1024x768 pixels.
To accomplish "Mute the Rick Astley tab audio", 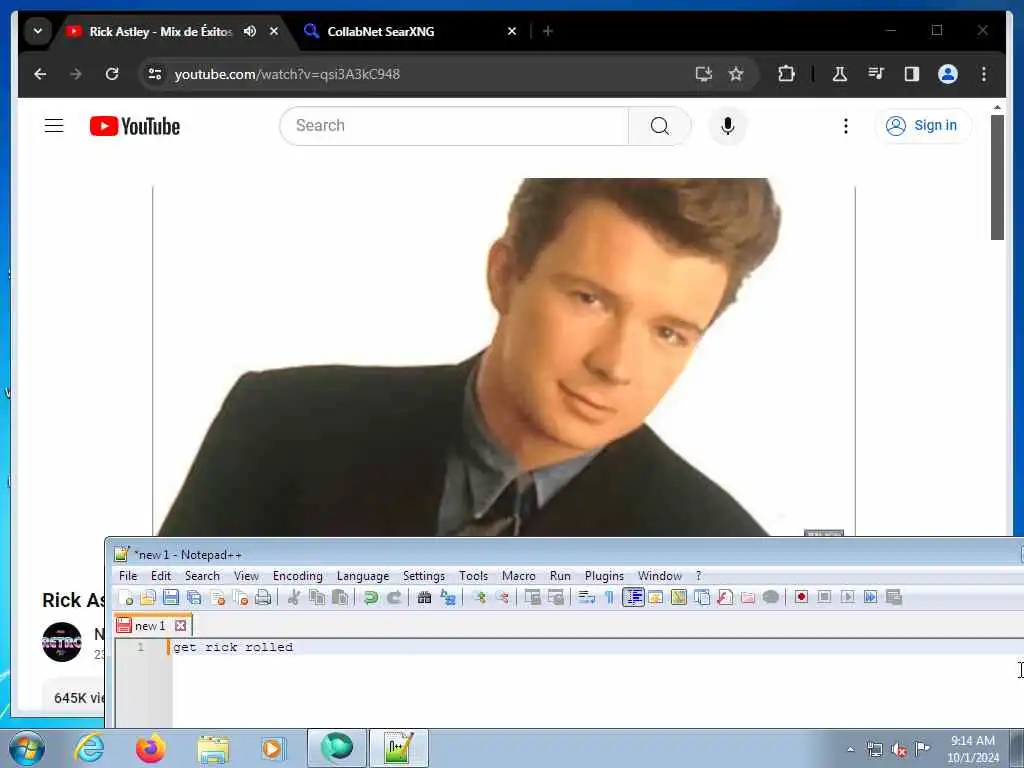I will tap(249, 31).
